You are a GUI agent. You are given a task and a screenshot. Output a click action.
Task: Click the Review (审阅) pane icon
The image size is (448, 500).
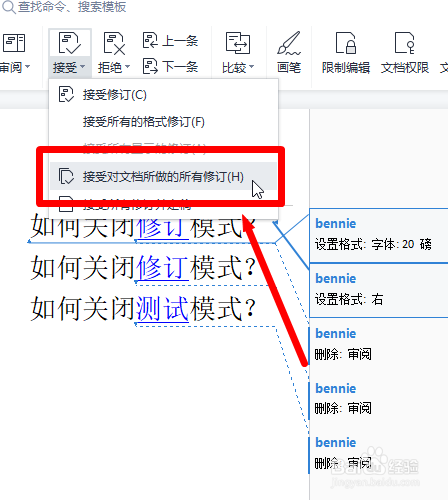pyautogui.click(x=14, y=43)
